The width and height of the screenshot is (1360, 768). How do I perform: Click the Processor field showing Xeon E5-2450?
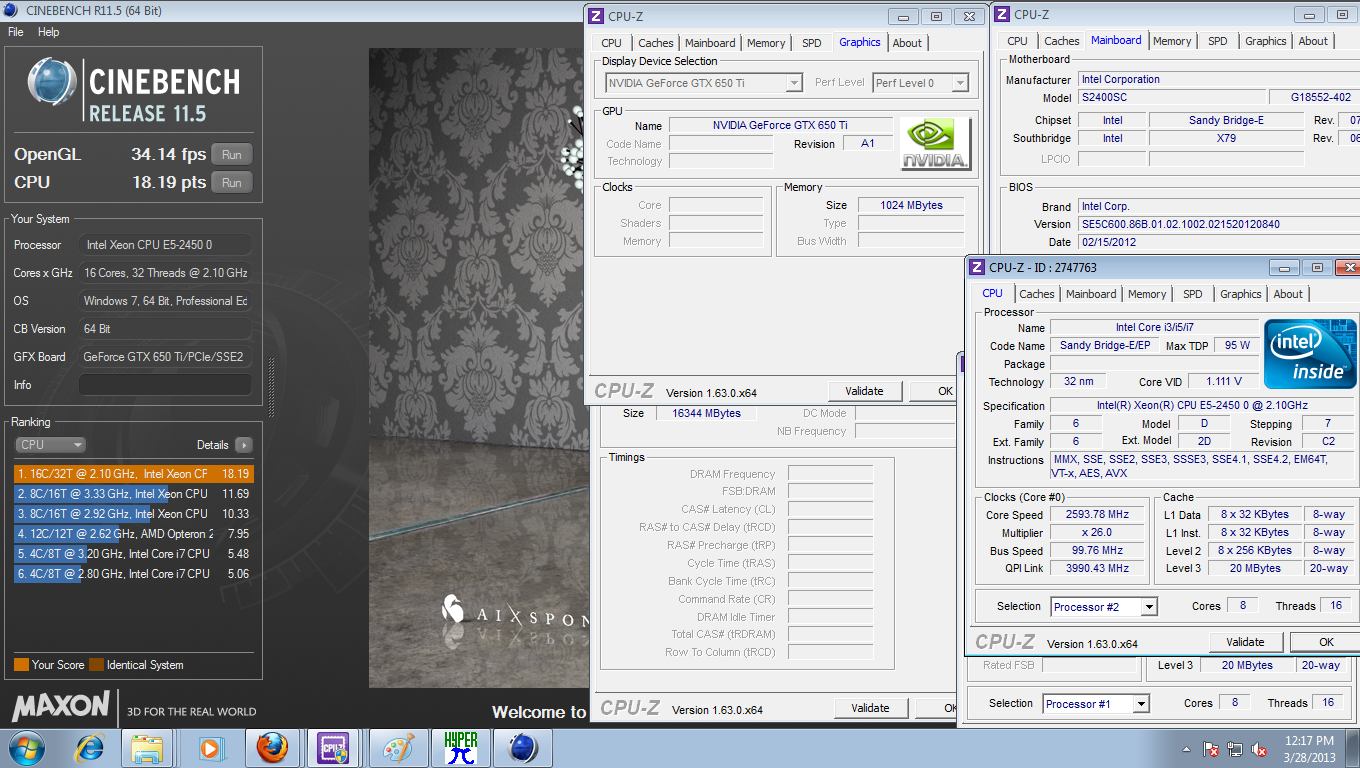166,245
